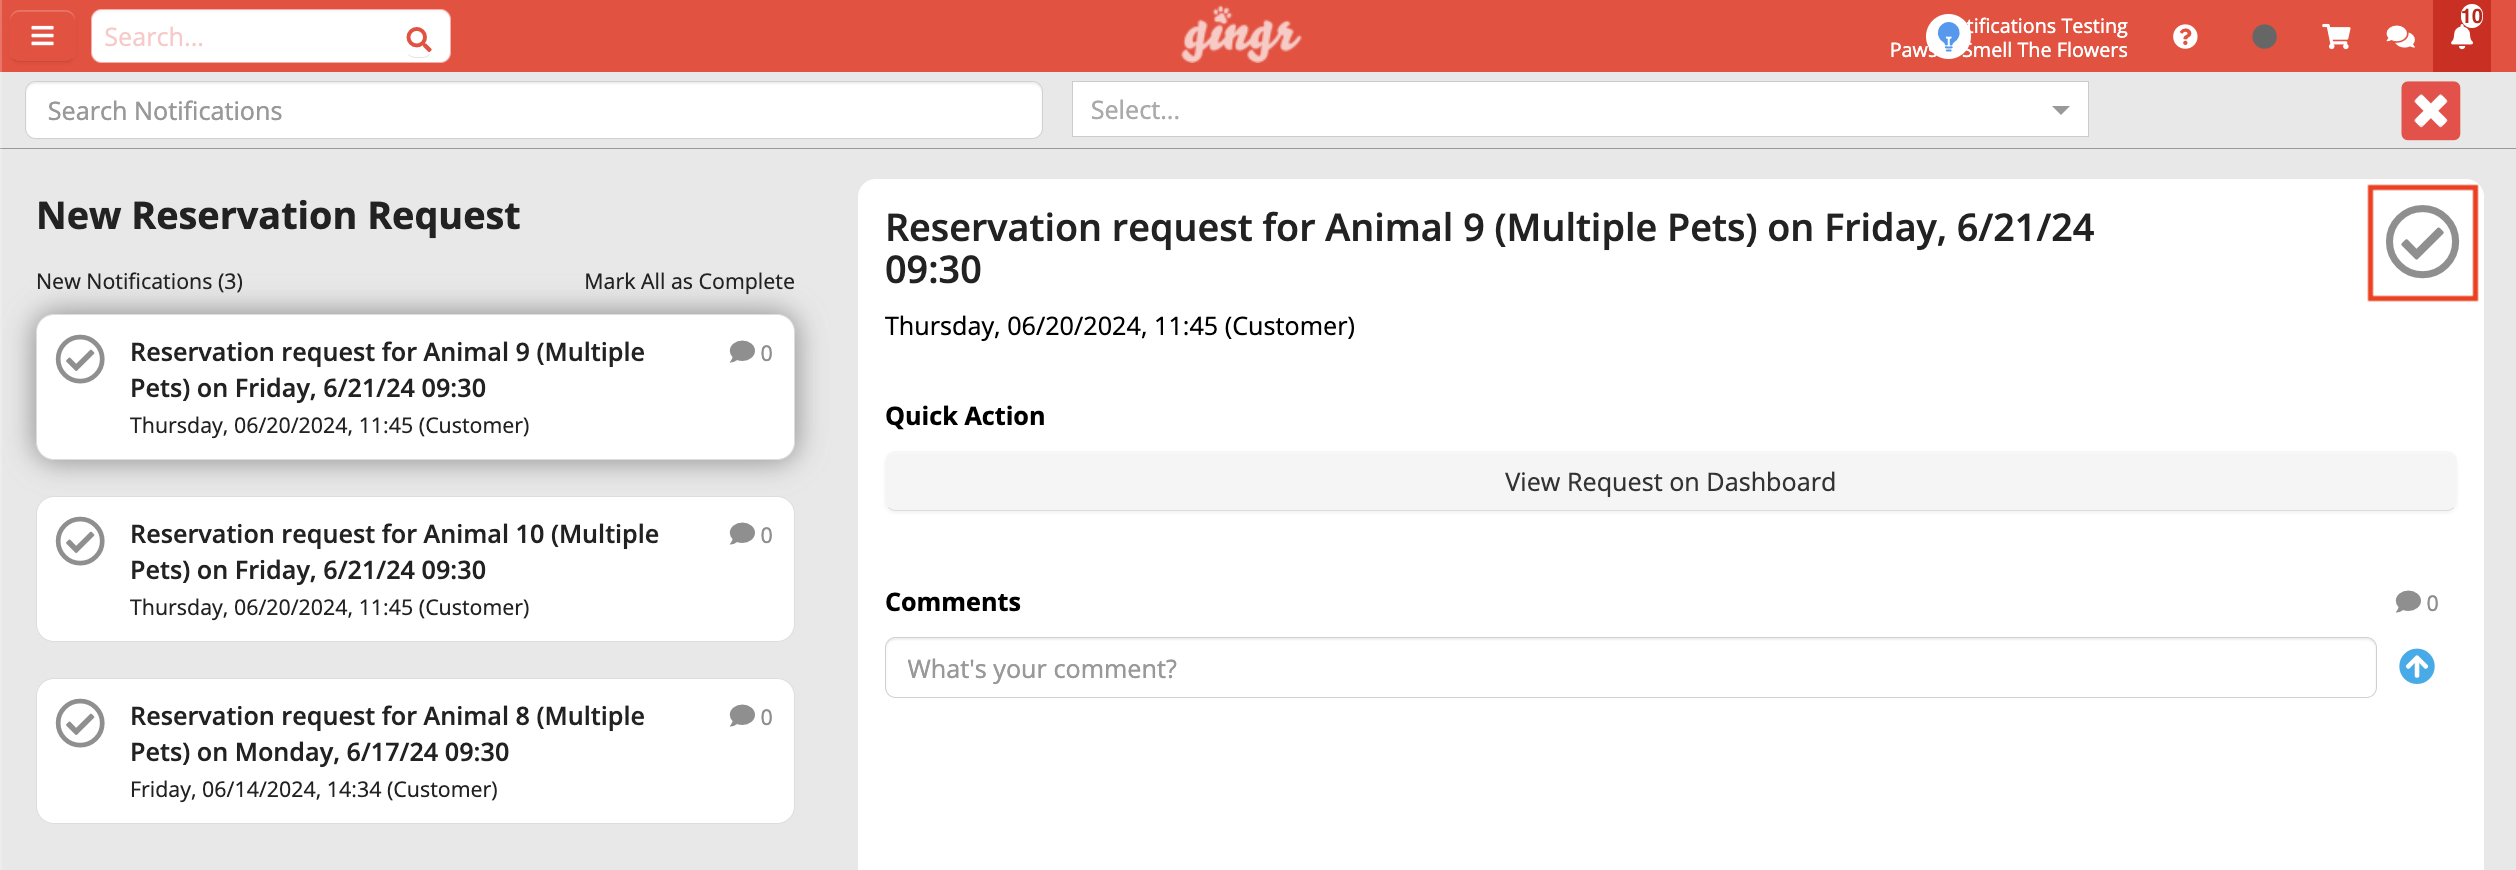Click Friday, 06/14/2024, 14:34 timestamp
This screenshot has height=870, width=2516.
(x=314, y=789)
